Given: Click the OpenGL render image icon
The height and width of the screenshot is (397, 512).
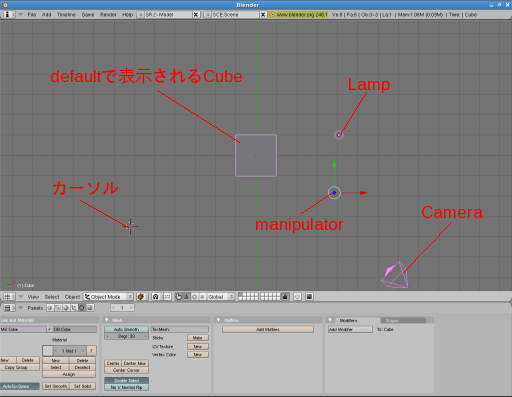Looking at the screenshot, I should (309, 297).
